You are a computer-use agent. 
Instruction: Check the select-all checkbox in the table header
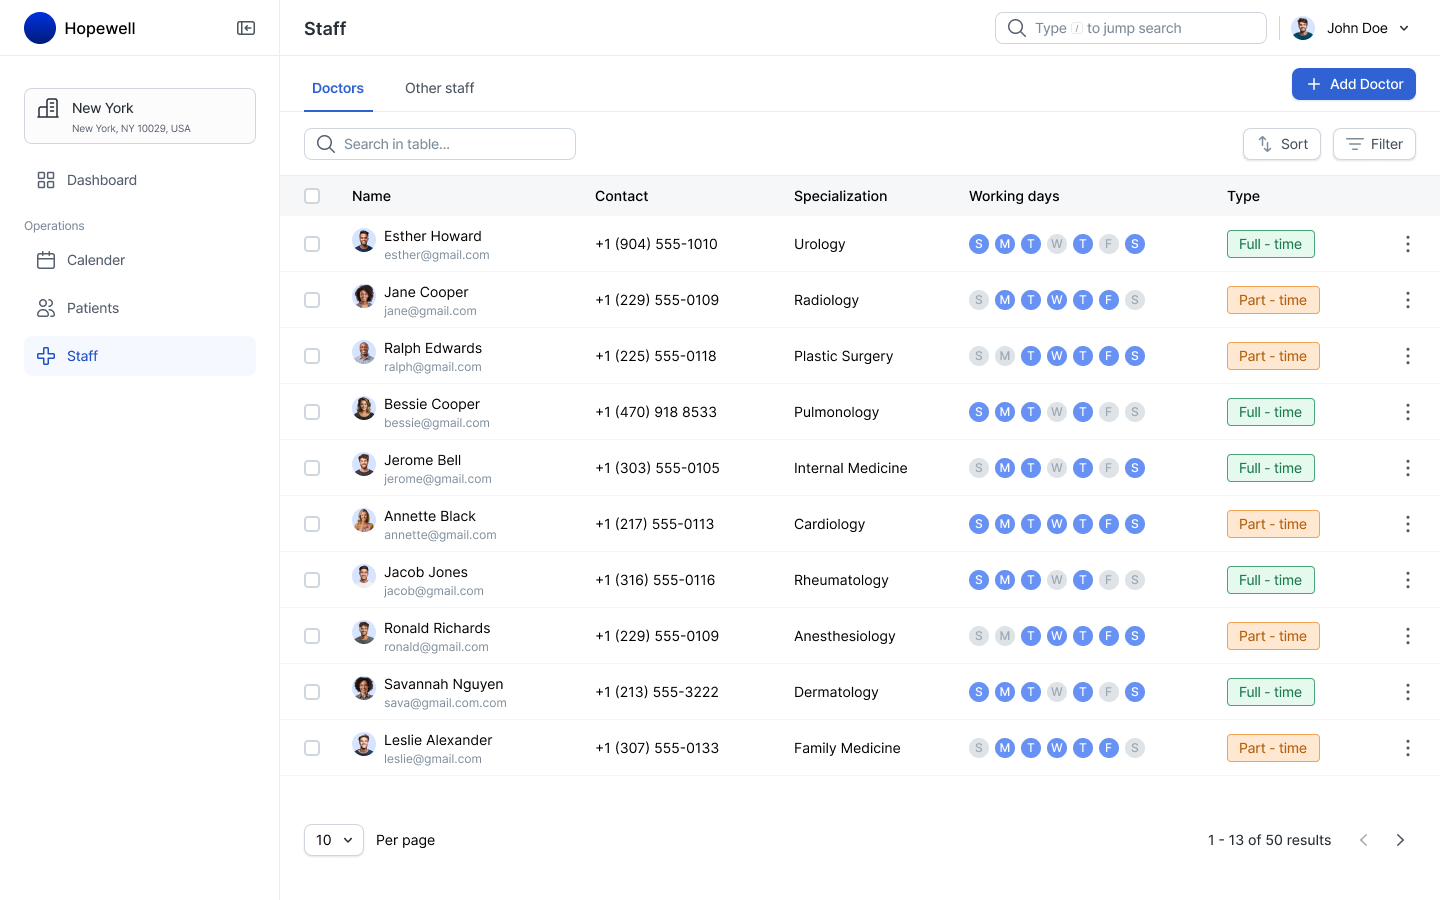311,196
